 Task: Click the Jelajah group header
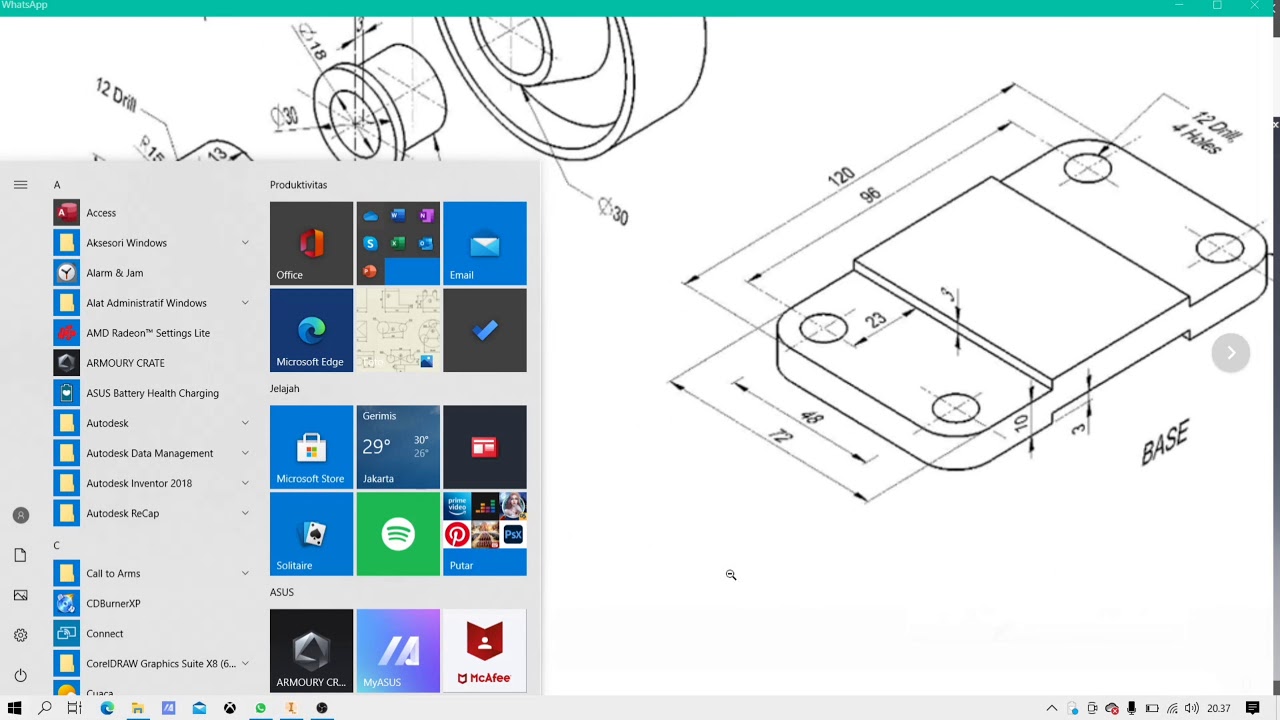point(284,388)
